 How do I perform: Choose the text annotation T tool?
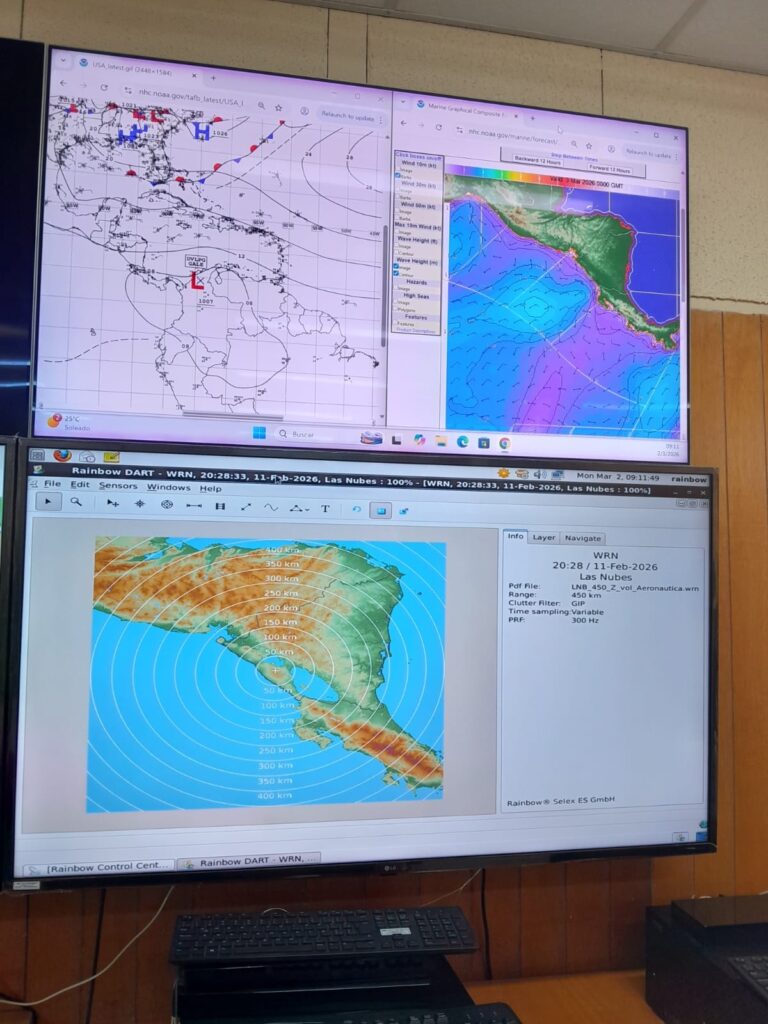pyautogui.click(x=325, y=509)
